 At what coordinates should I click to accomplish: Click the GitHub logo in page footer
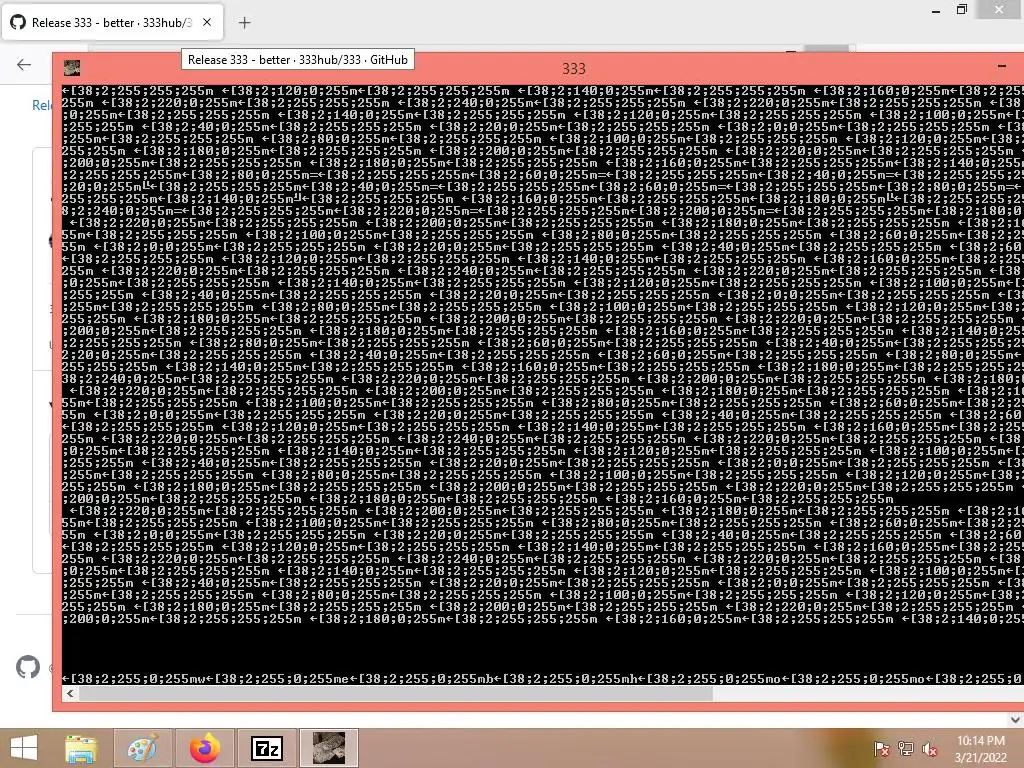27,667
